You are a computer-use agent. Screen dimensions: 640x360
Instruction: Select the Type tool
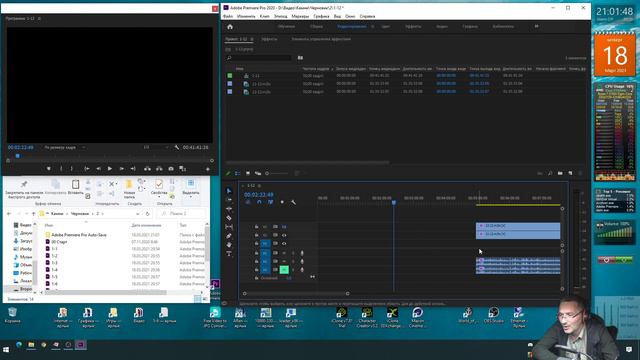pos(229,254)
